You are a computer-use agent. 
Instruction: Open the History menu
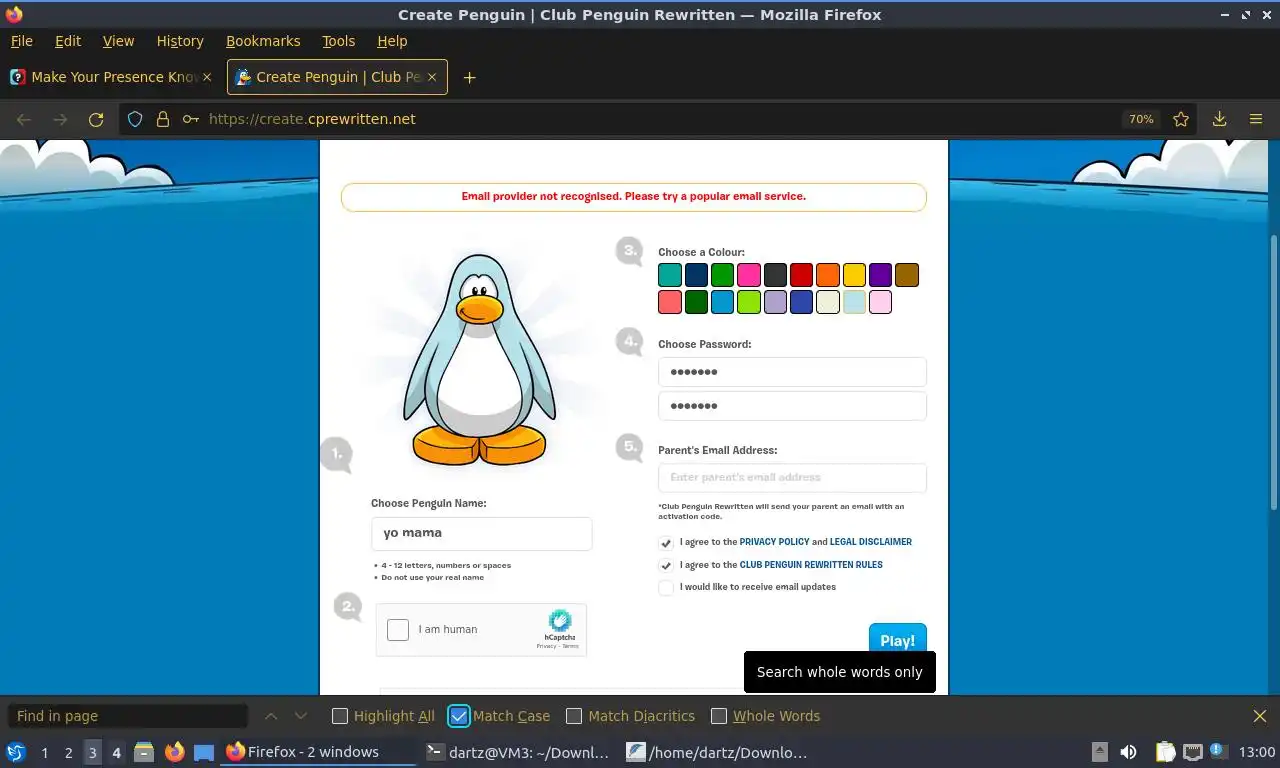[180, 41]
